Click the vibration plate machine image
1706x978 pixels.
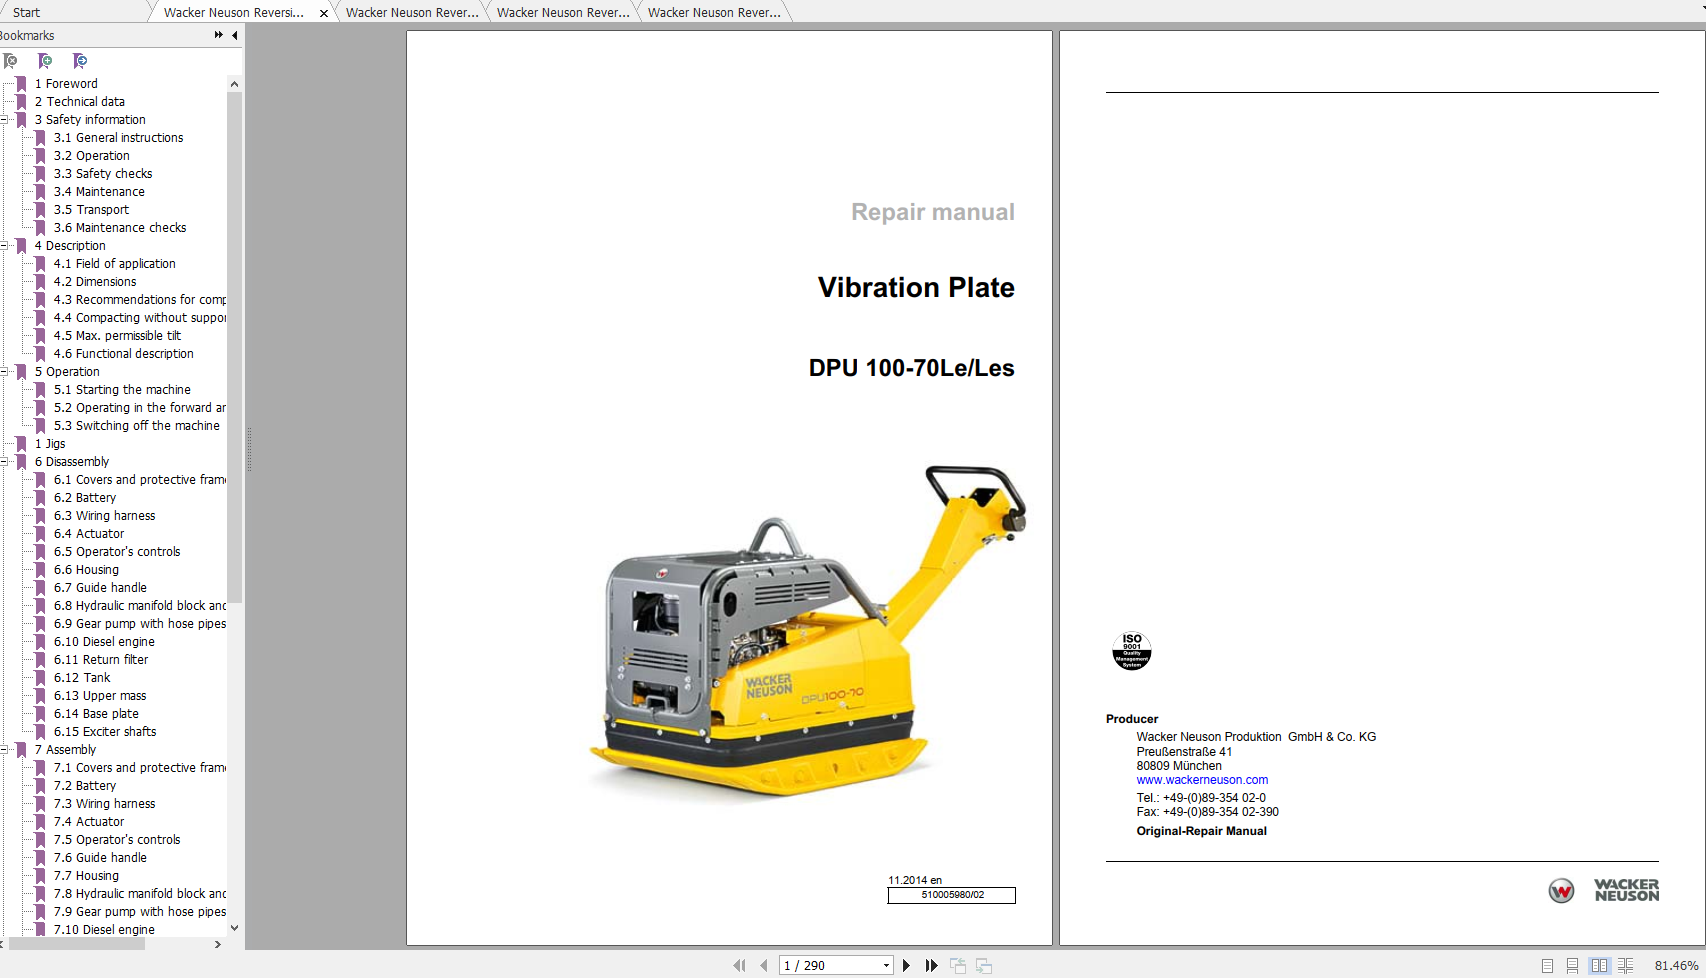point(808,632)
